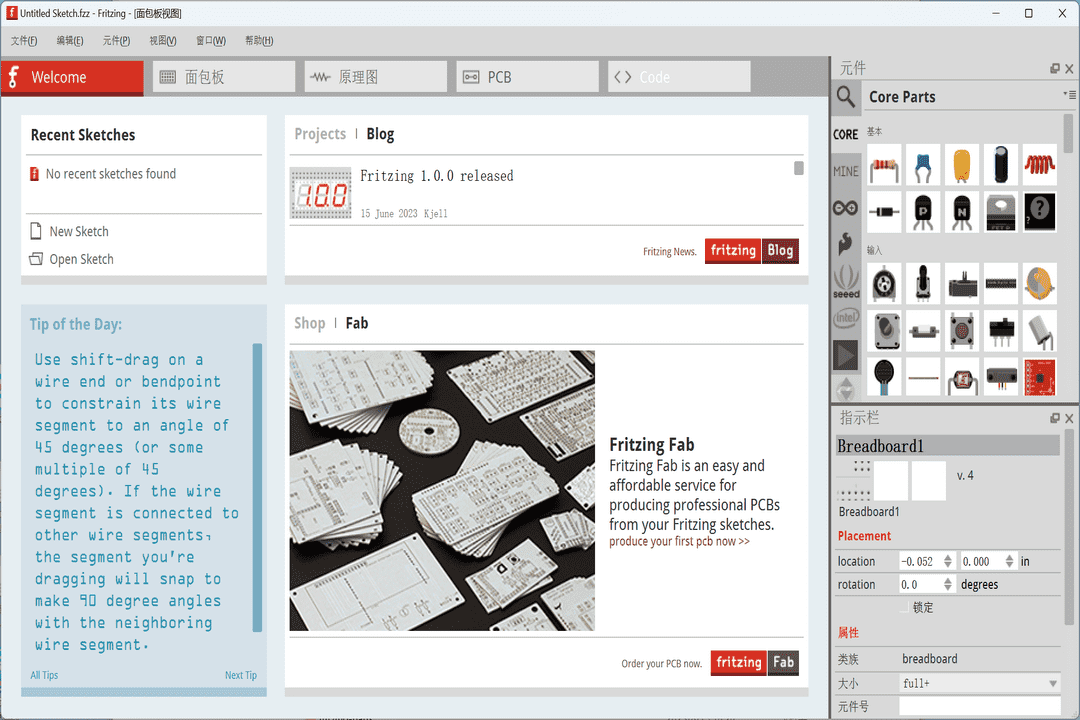Click the blog list scrollbar handle
This screenshot has height=720, width=1080.
coord(799,168)
